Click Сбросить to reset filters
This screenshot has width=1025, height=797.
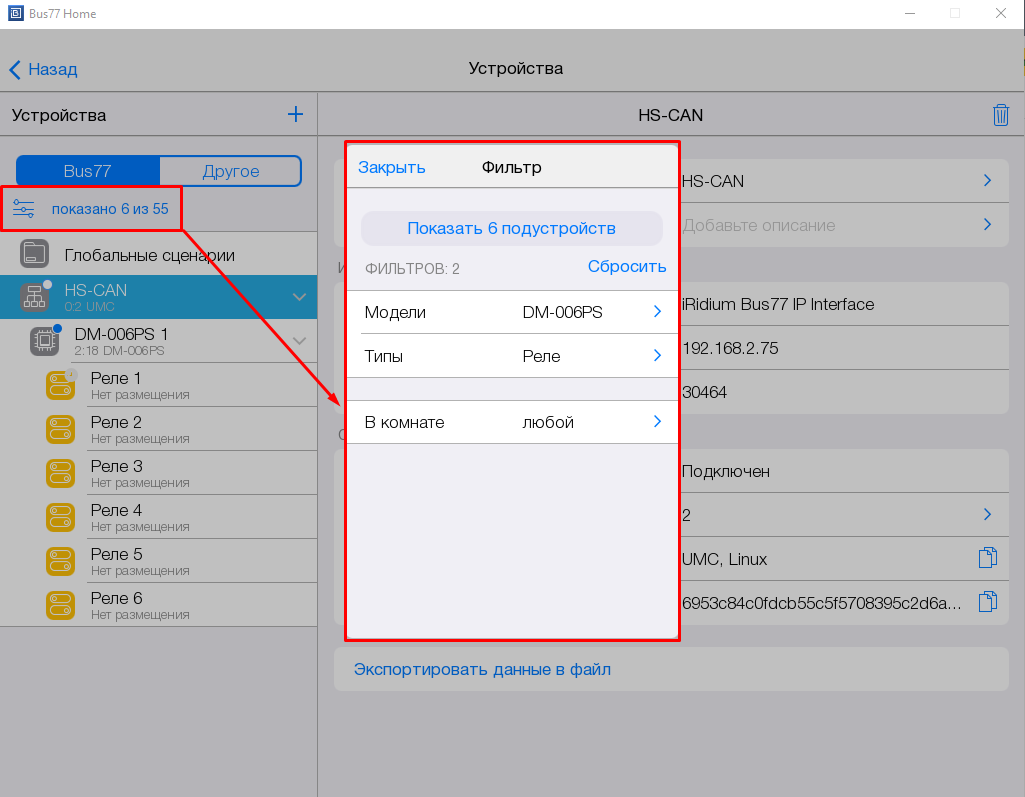tap(626, 266)
